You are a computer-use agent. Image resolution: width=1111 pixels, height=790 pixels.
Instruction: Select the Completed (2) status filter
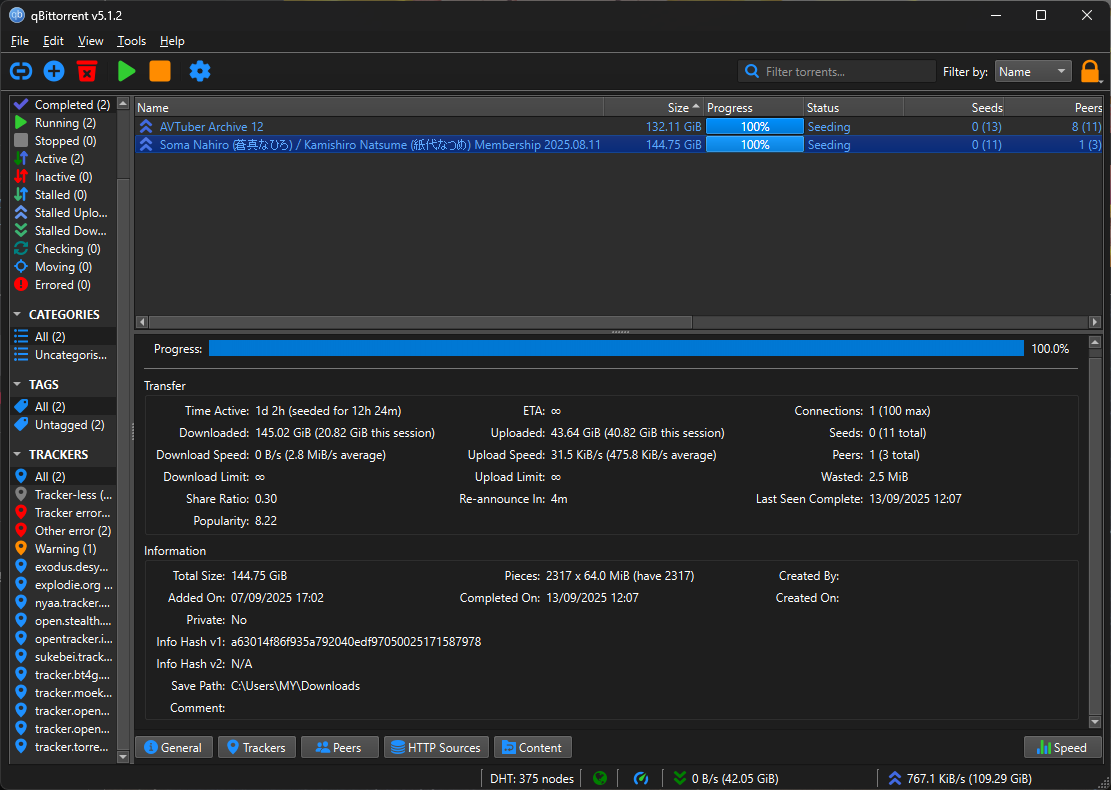(62, 105)
